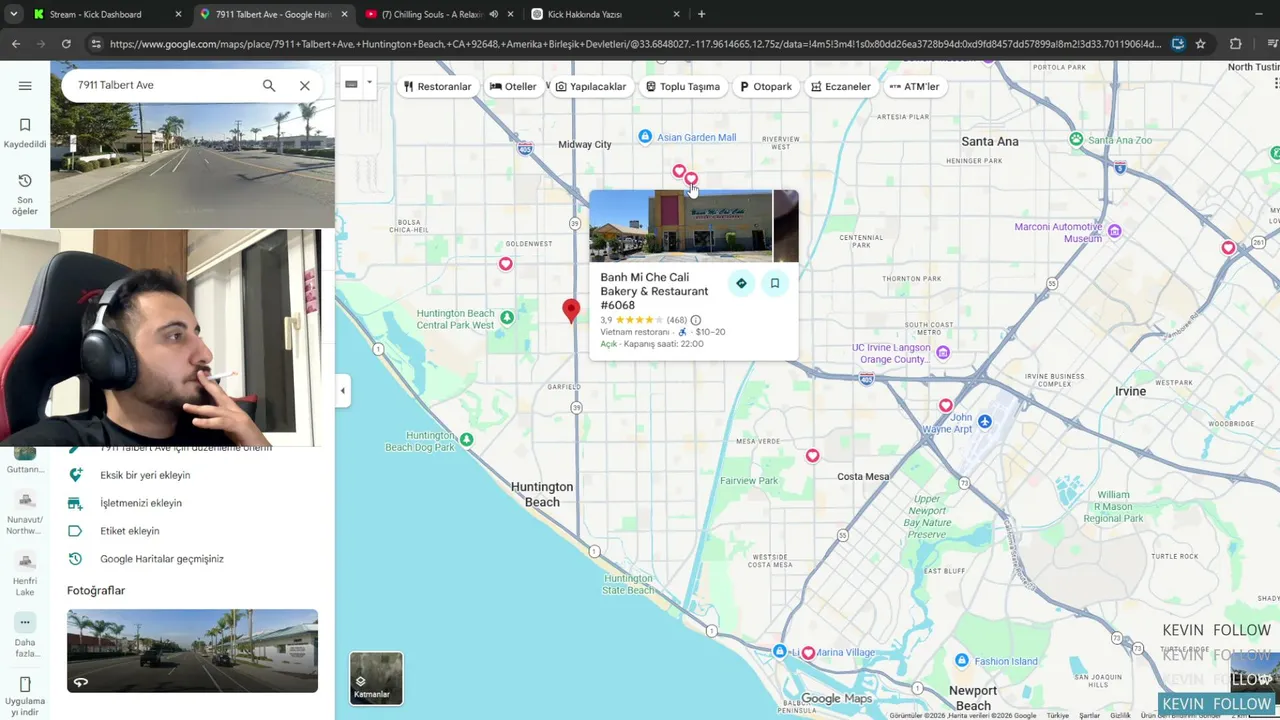Click the Vietnam restoranı category text
Screen dimensions: 1280x720
pos(635,332)
